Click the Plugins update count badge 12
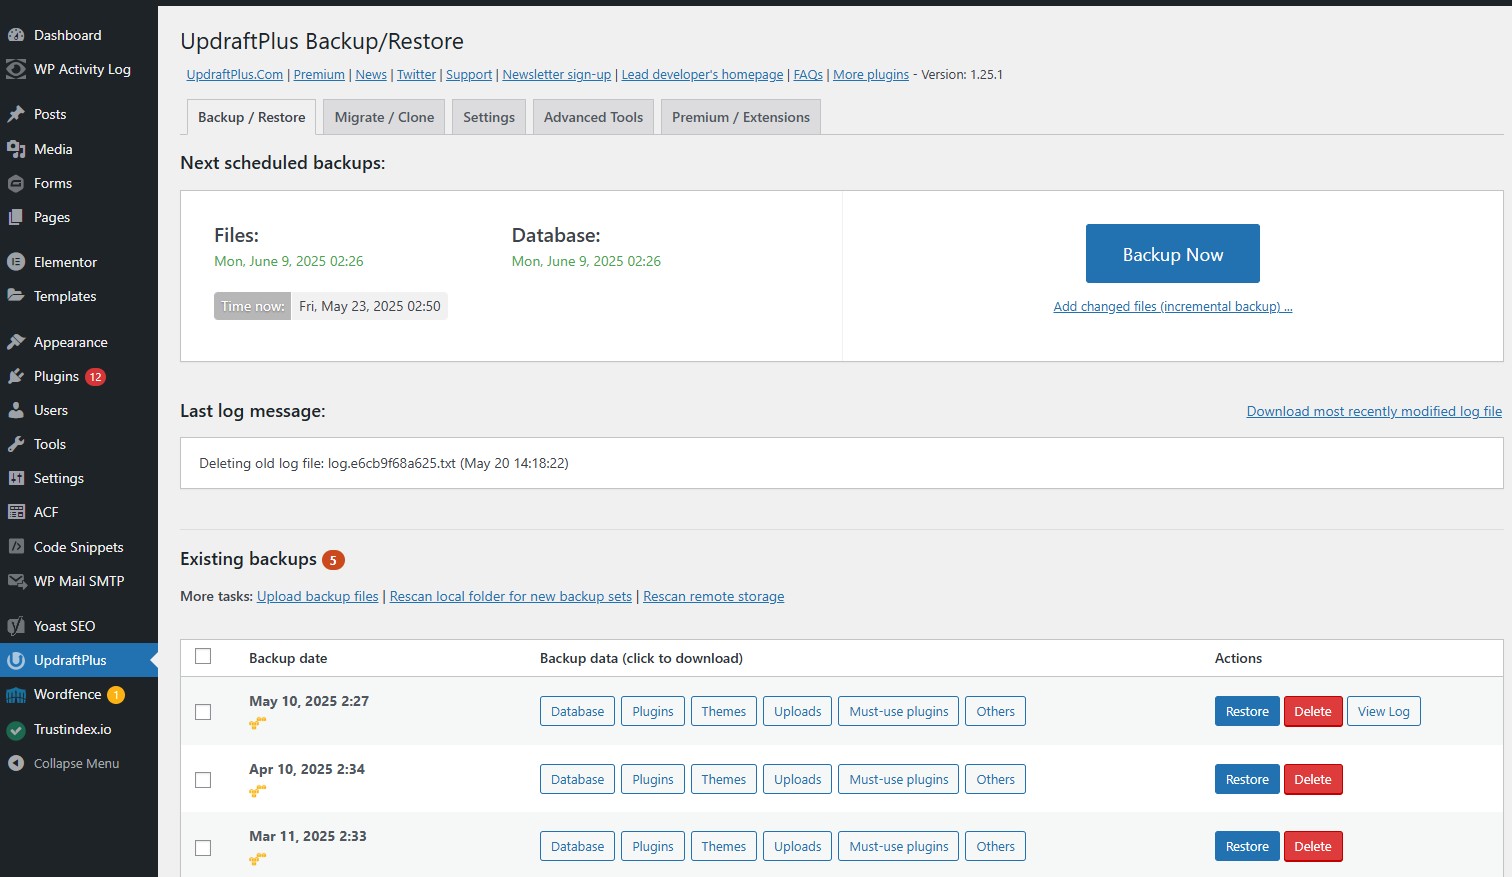 click(95, 377)
